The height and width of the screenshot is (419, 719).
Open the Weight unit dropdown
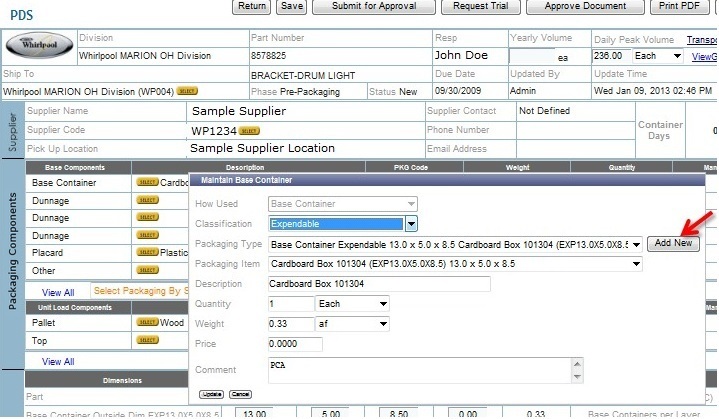click(352, 324)
